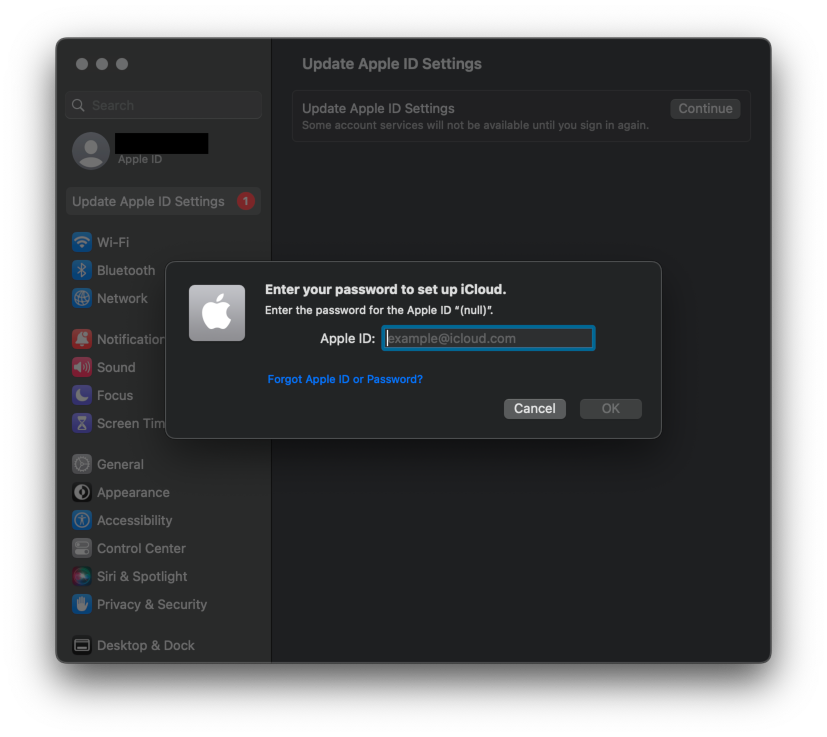Click the Continue button

point(705,109)
